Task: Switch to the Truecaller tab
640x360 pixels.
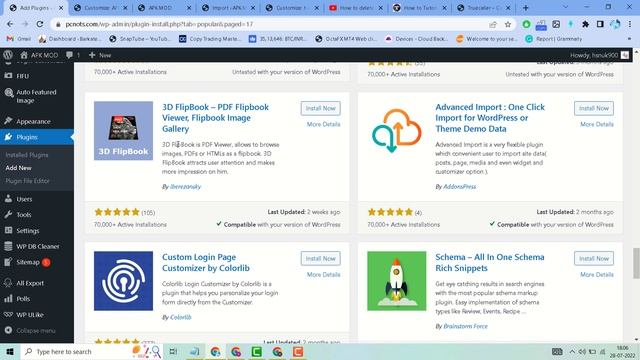Action: pos(484,8)
